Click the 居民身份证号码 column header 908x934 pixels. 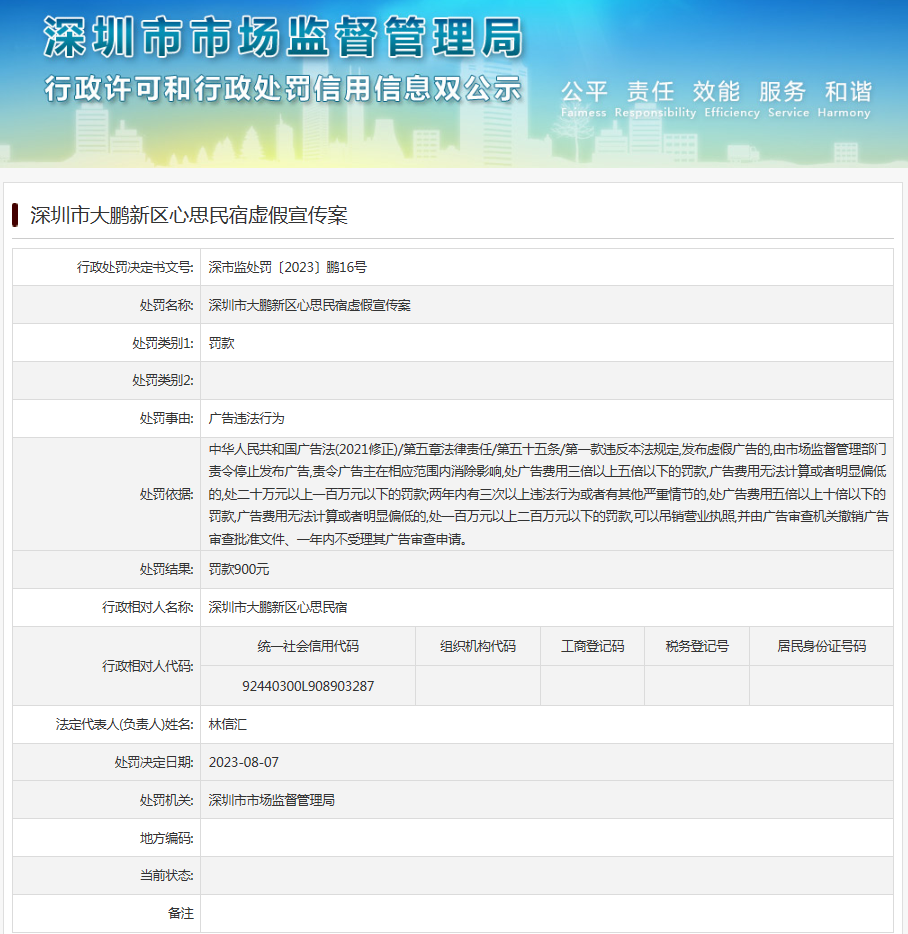822,646
